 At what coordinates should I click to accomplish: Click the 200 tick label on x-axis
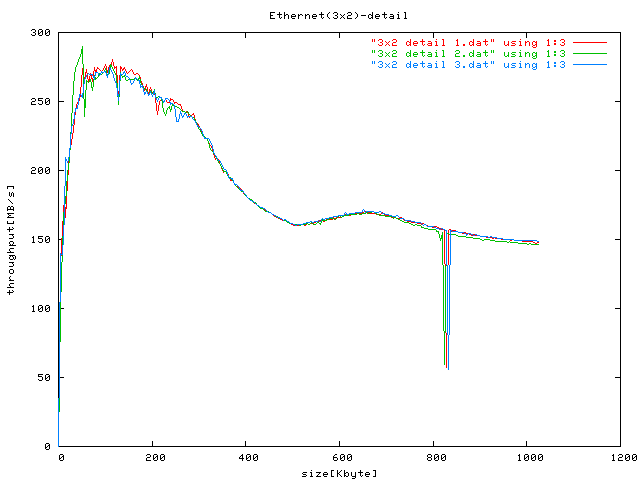point(152,457)
